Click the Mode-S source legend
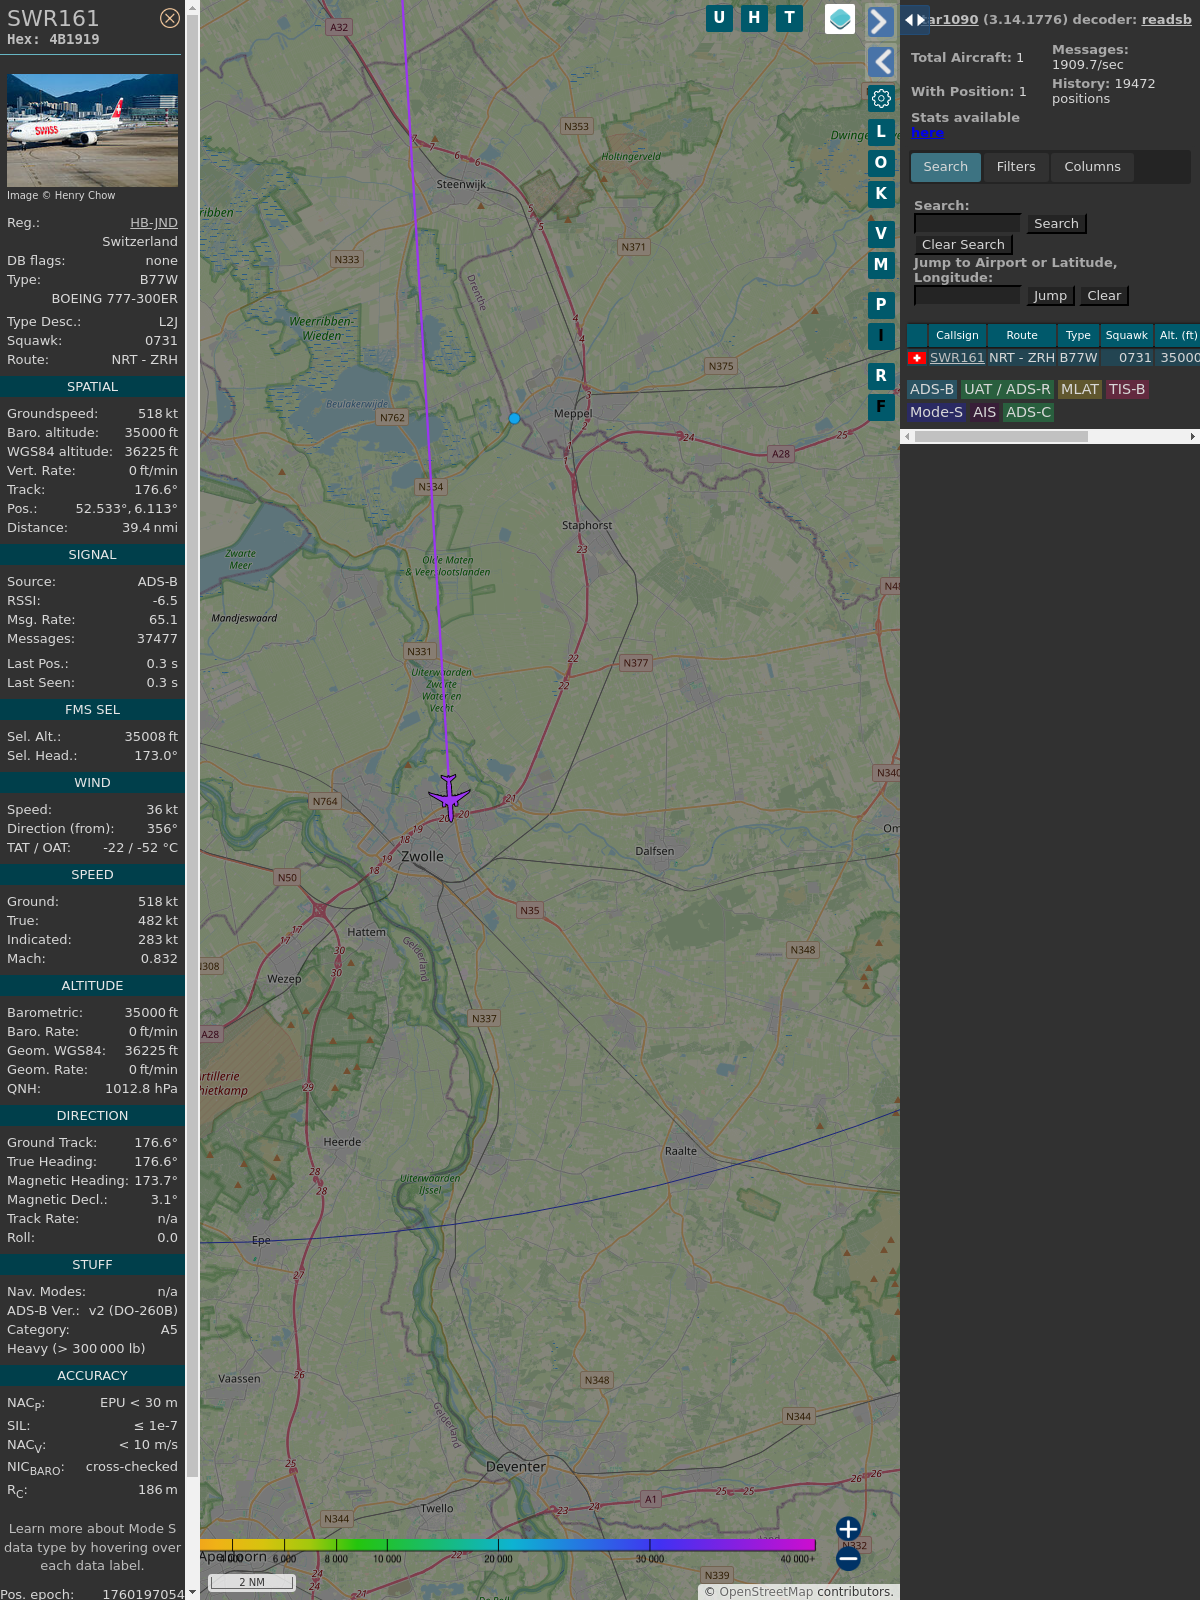The height and width of the screenshot is (1600, 1200). point(936,412)
